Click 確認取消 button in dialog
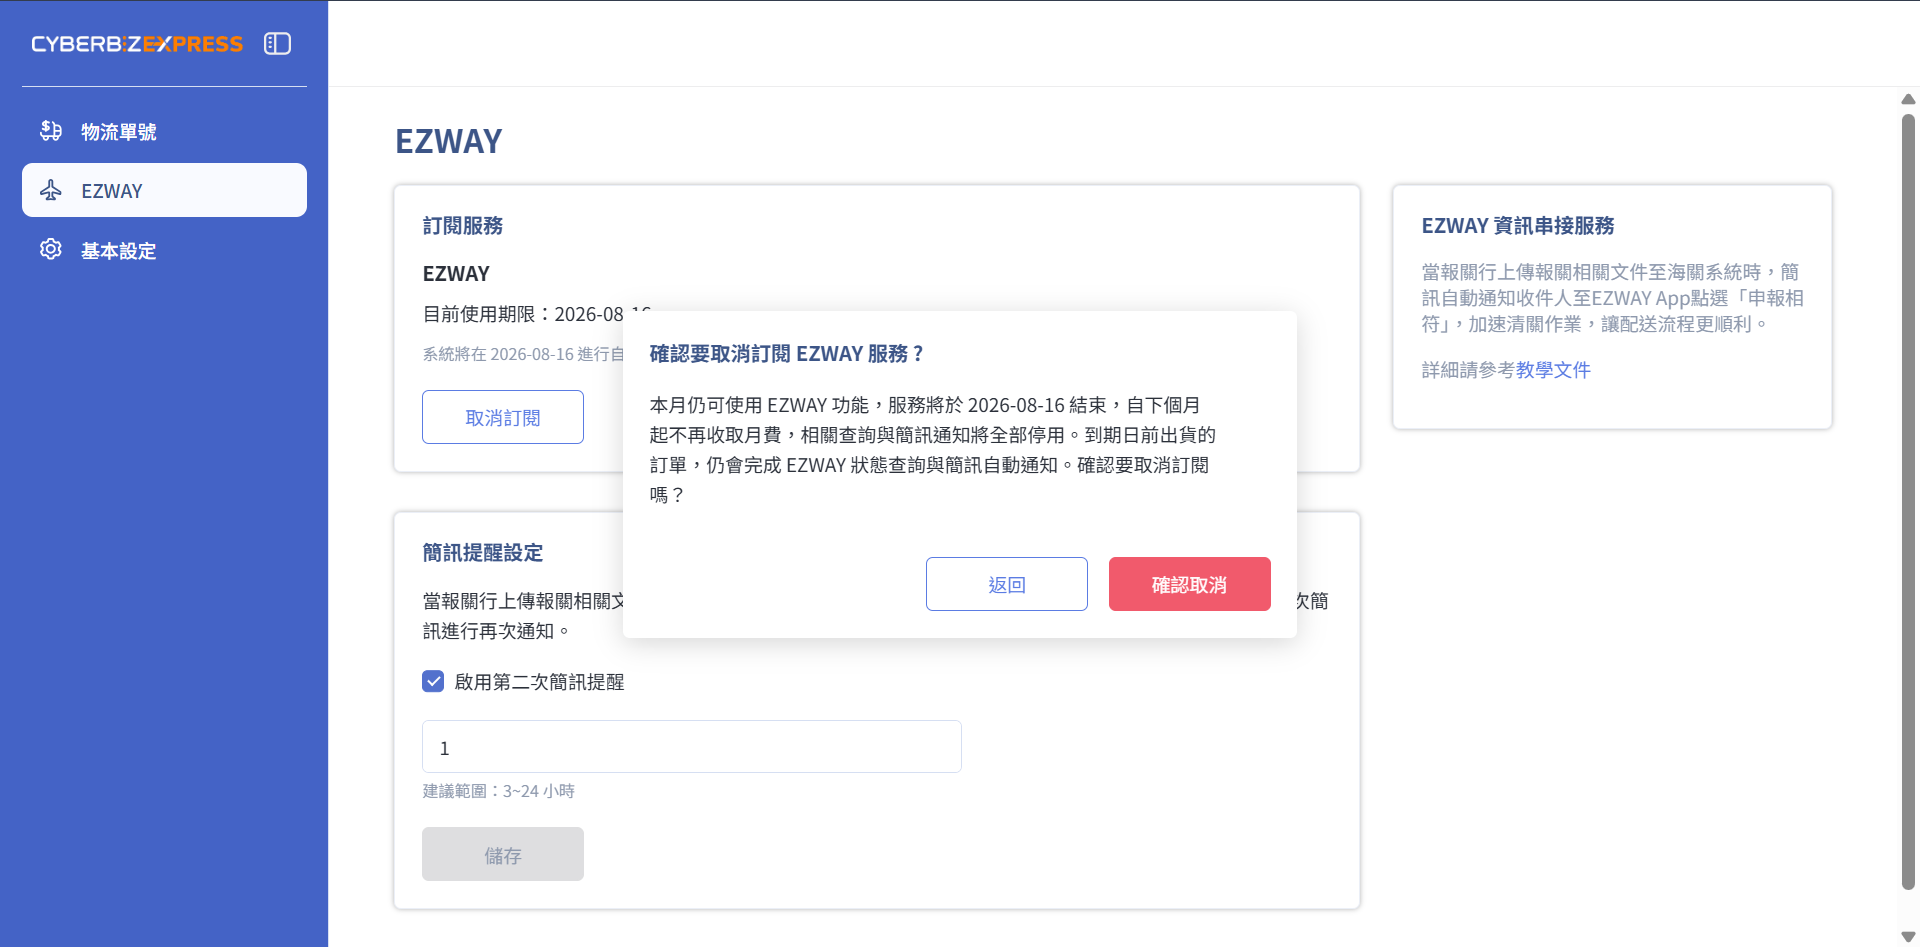The height and width of the screenshot is (947, 1920). point(1190,584)
